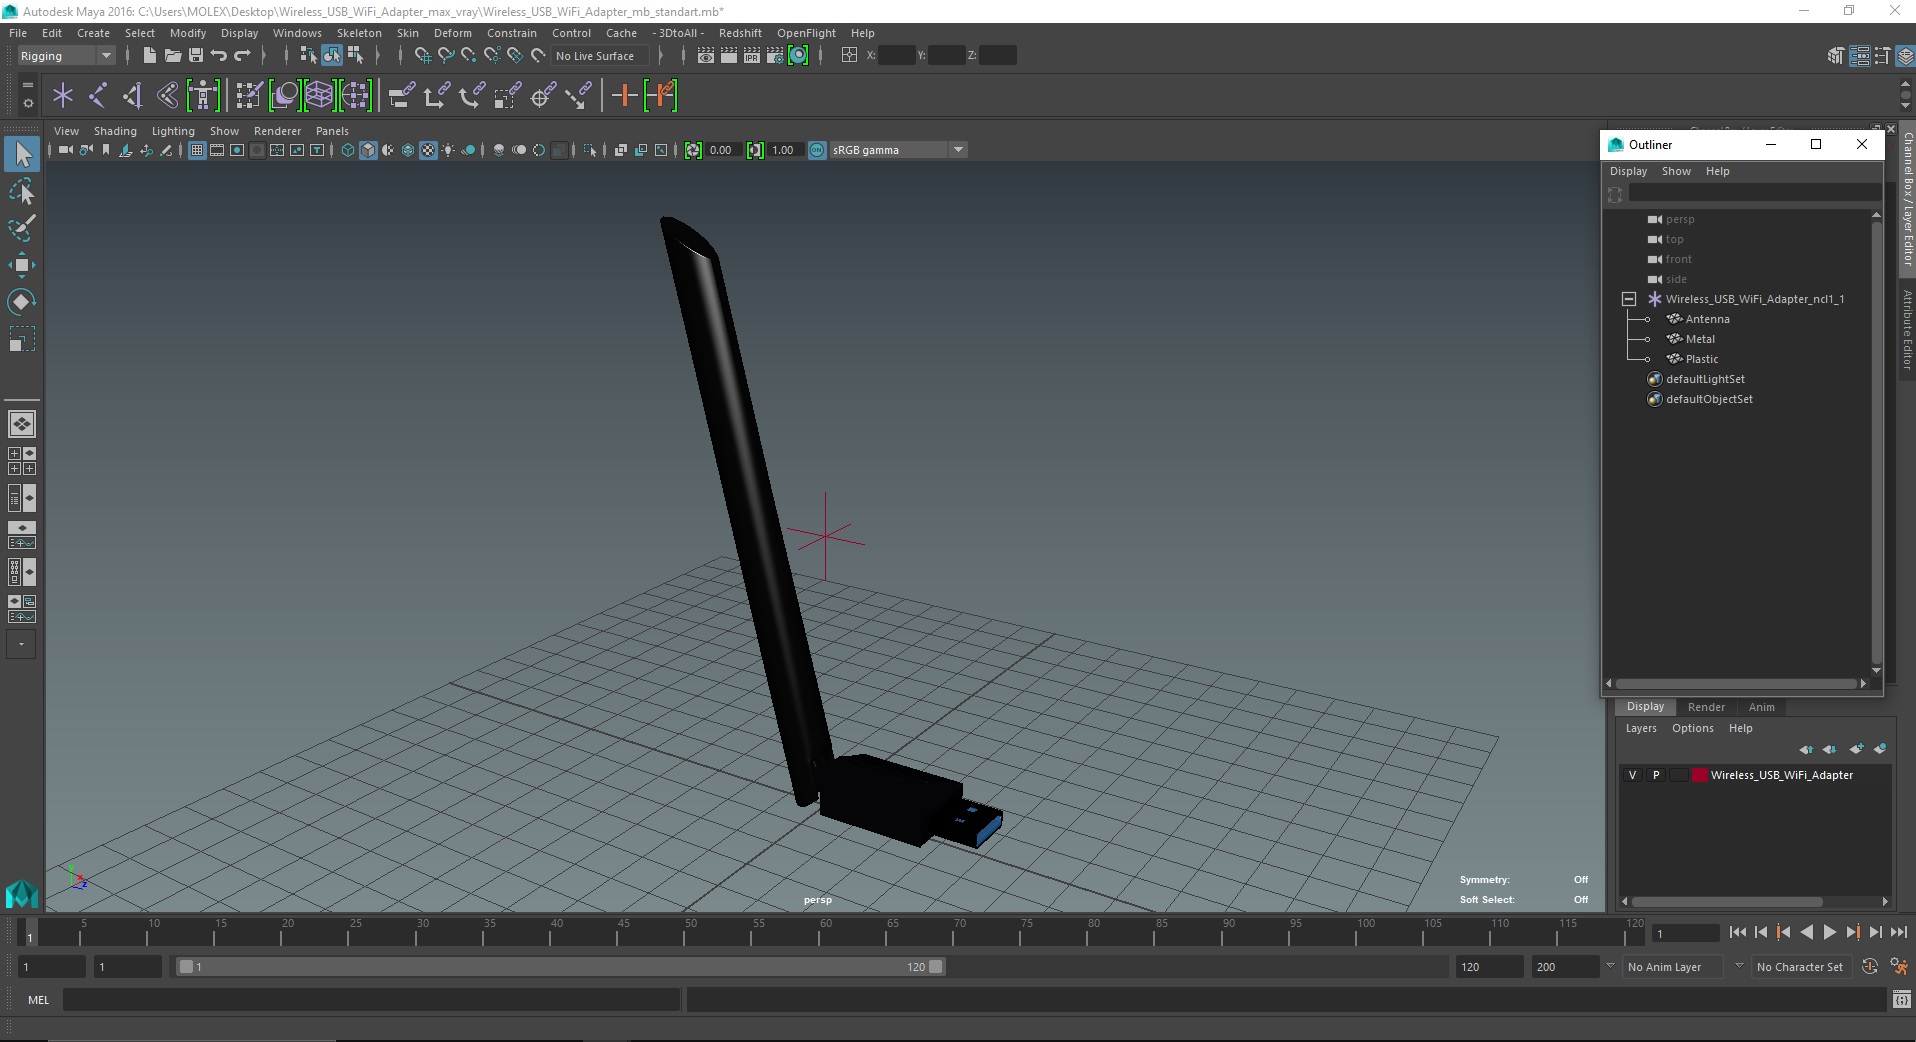Open the viewport Shading menu
Screen dimensions: 1916x1042
[x=115, y=131]
